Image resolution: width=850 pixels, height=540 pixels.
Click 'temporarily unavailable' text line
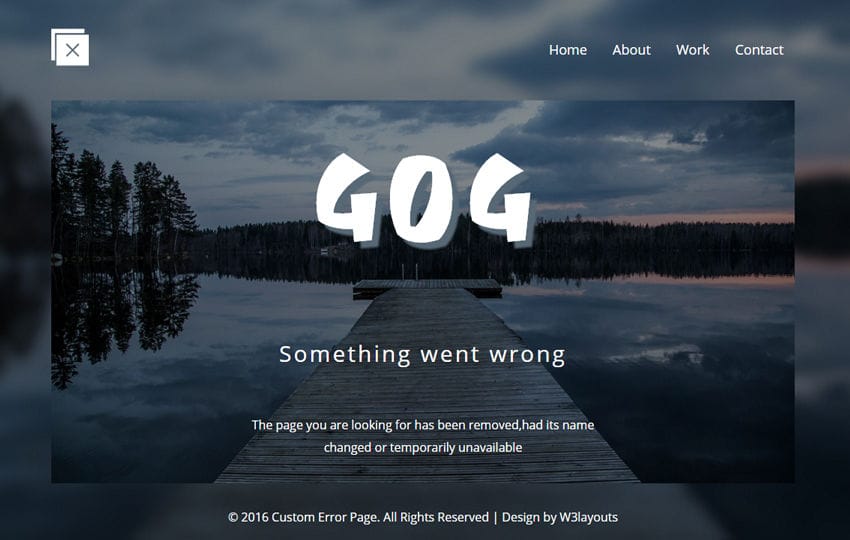pos(423,447)
